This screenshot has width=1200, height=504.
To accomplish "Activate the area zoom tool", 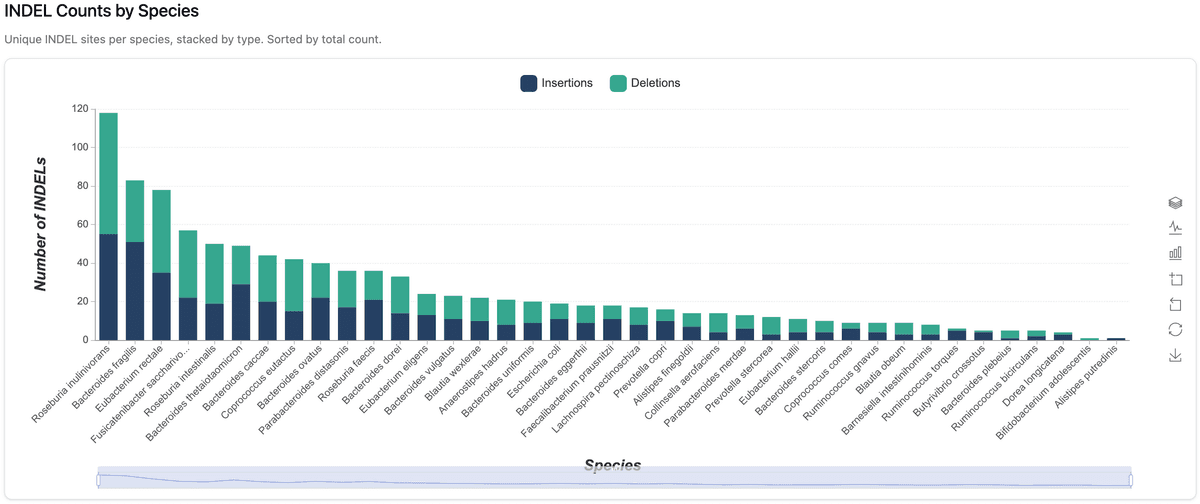I will pyautogui.click(x=1175, y=279).
